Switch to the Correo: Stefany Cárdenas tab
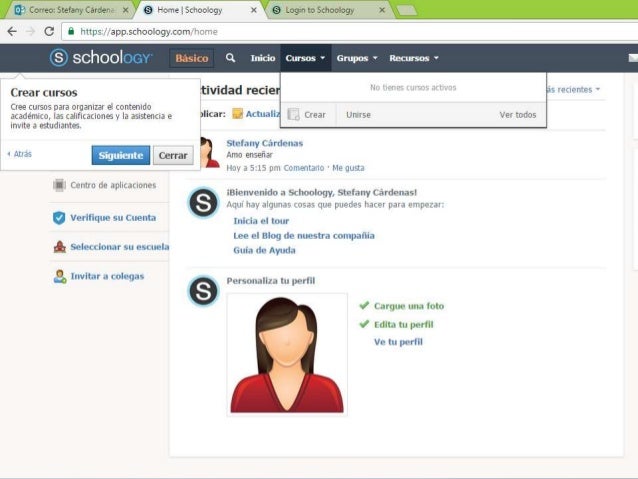Image resolution: width=638 pixels, height=479 pixels. click(x=72, y=10)
